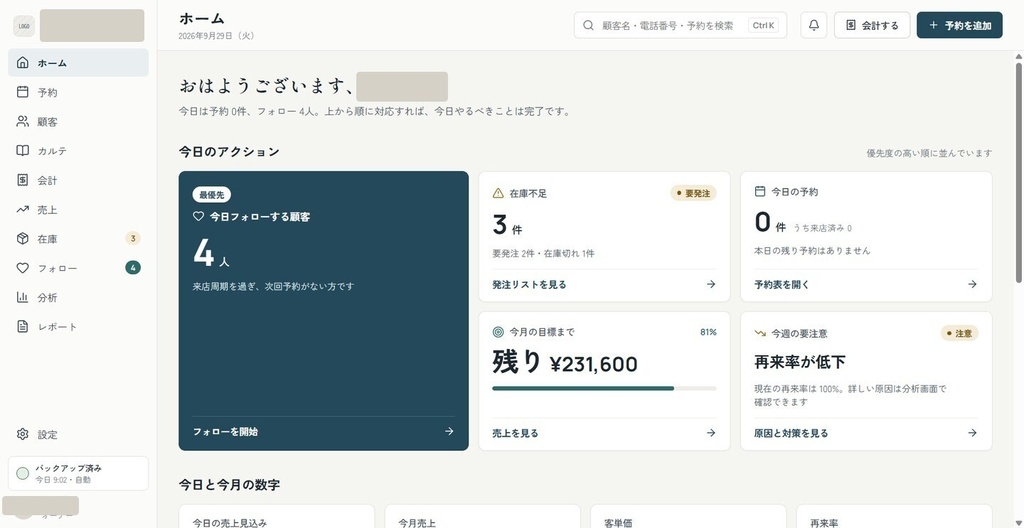Click the downtrend icon on 今週の要注意 card
Viewport: 1024px width, 528px height.
[x=760, y=333]
